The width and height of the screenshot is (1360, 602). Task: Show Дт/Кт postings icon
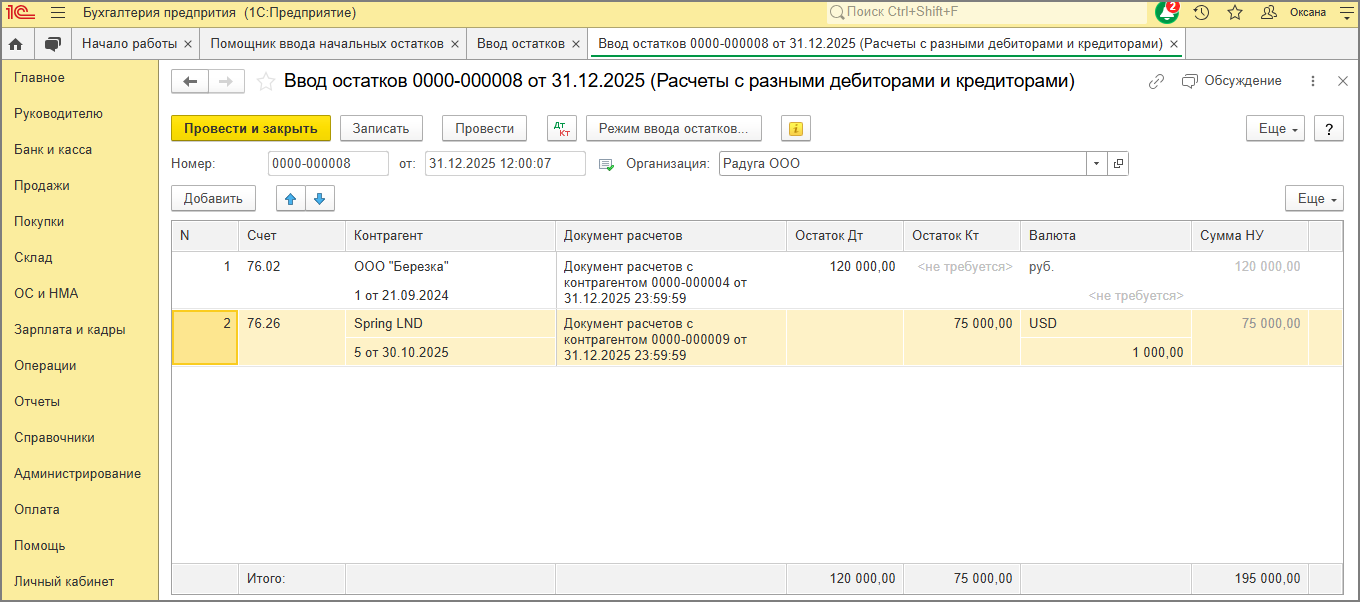[562, 128]
